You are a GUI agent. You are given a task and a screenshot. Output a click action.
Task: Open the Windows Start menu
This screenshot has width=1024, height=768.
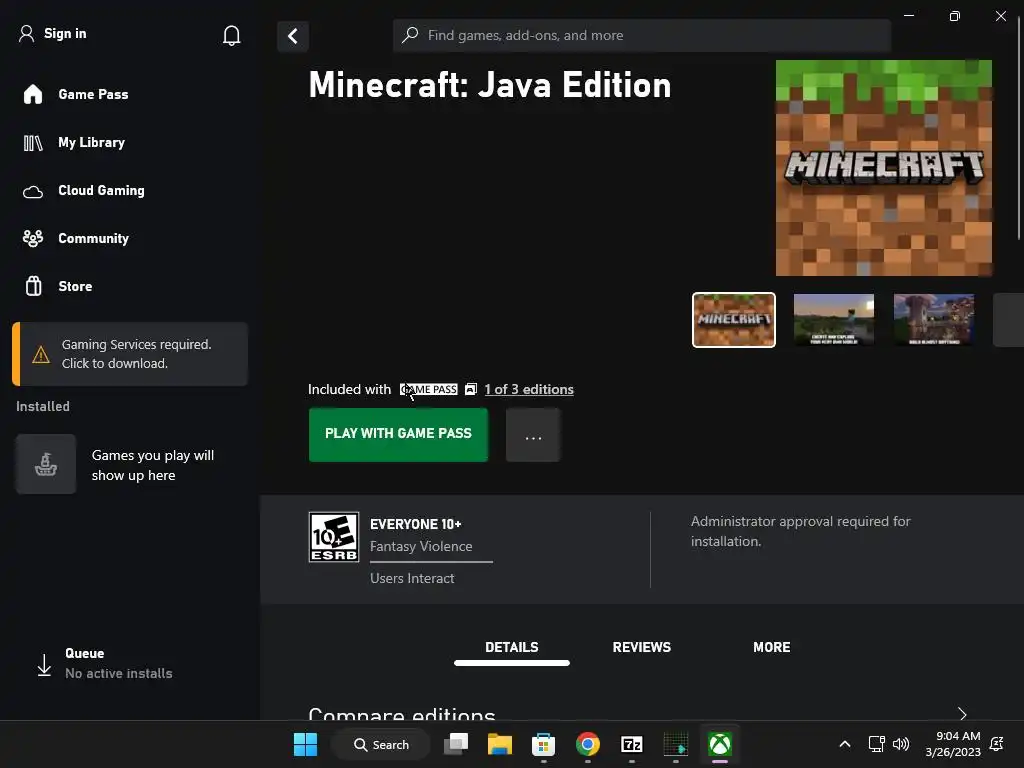[305, 744]
